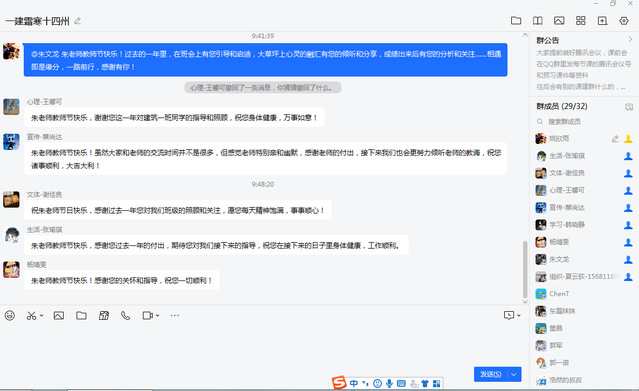The width and height of the screenshot is (639, 391).
Task: Open send button options dropdown arrow
Action: point(514,374)
